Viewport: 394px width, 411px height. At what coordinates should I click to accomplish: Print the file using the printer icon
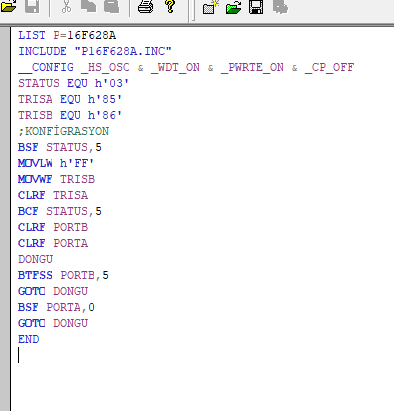[146, 7]
